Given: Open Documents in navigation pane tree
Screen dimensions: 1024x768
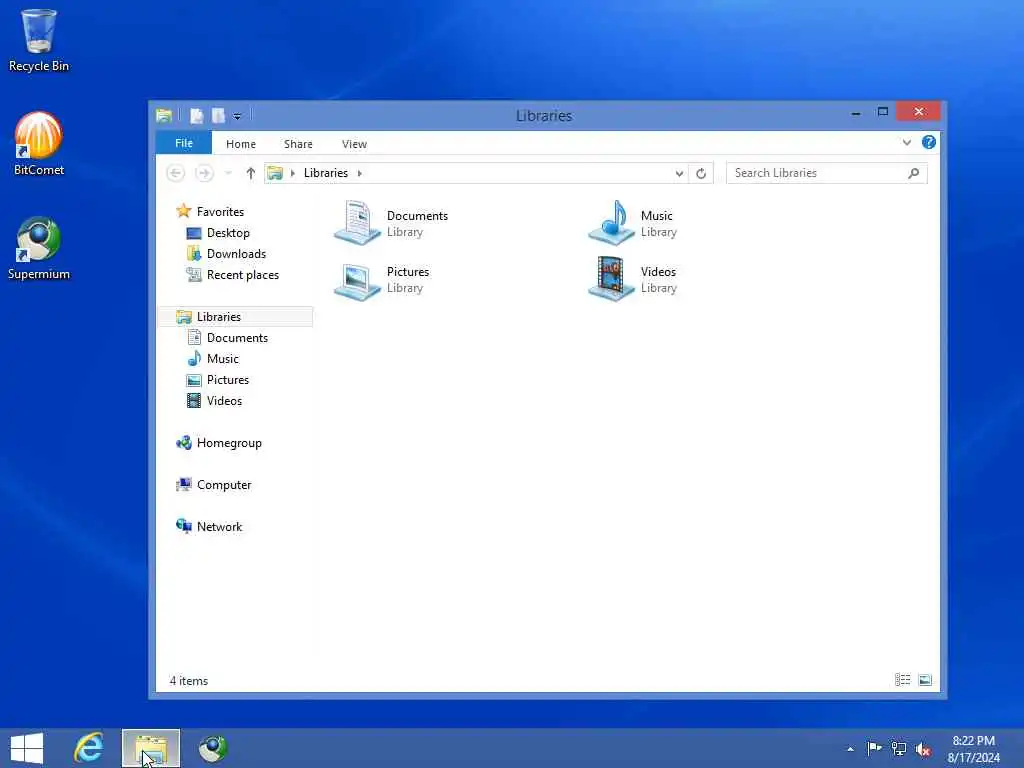Looking at the screenshot, I should [x=227, y=338].
